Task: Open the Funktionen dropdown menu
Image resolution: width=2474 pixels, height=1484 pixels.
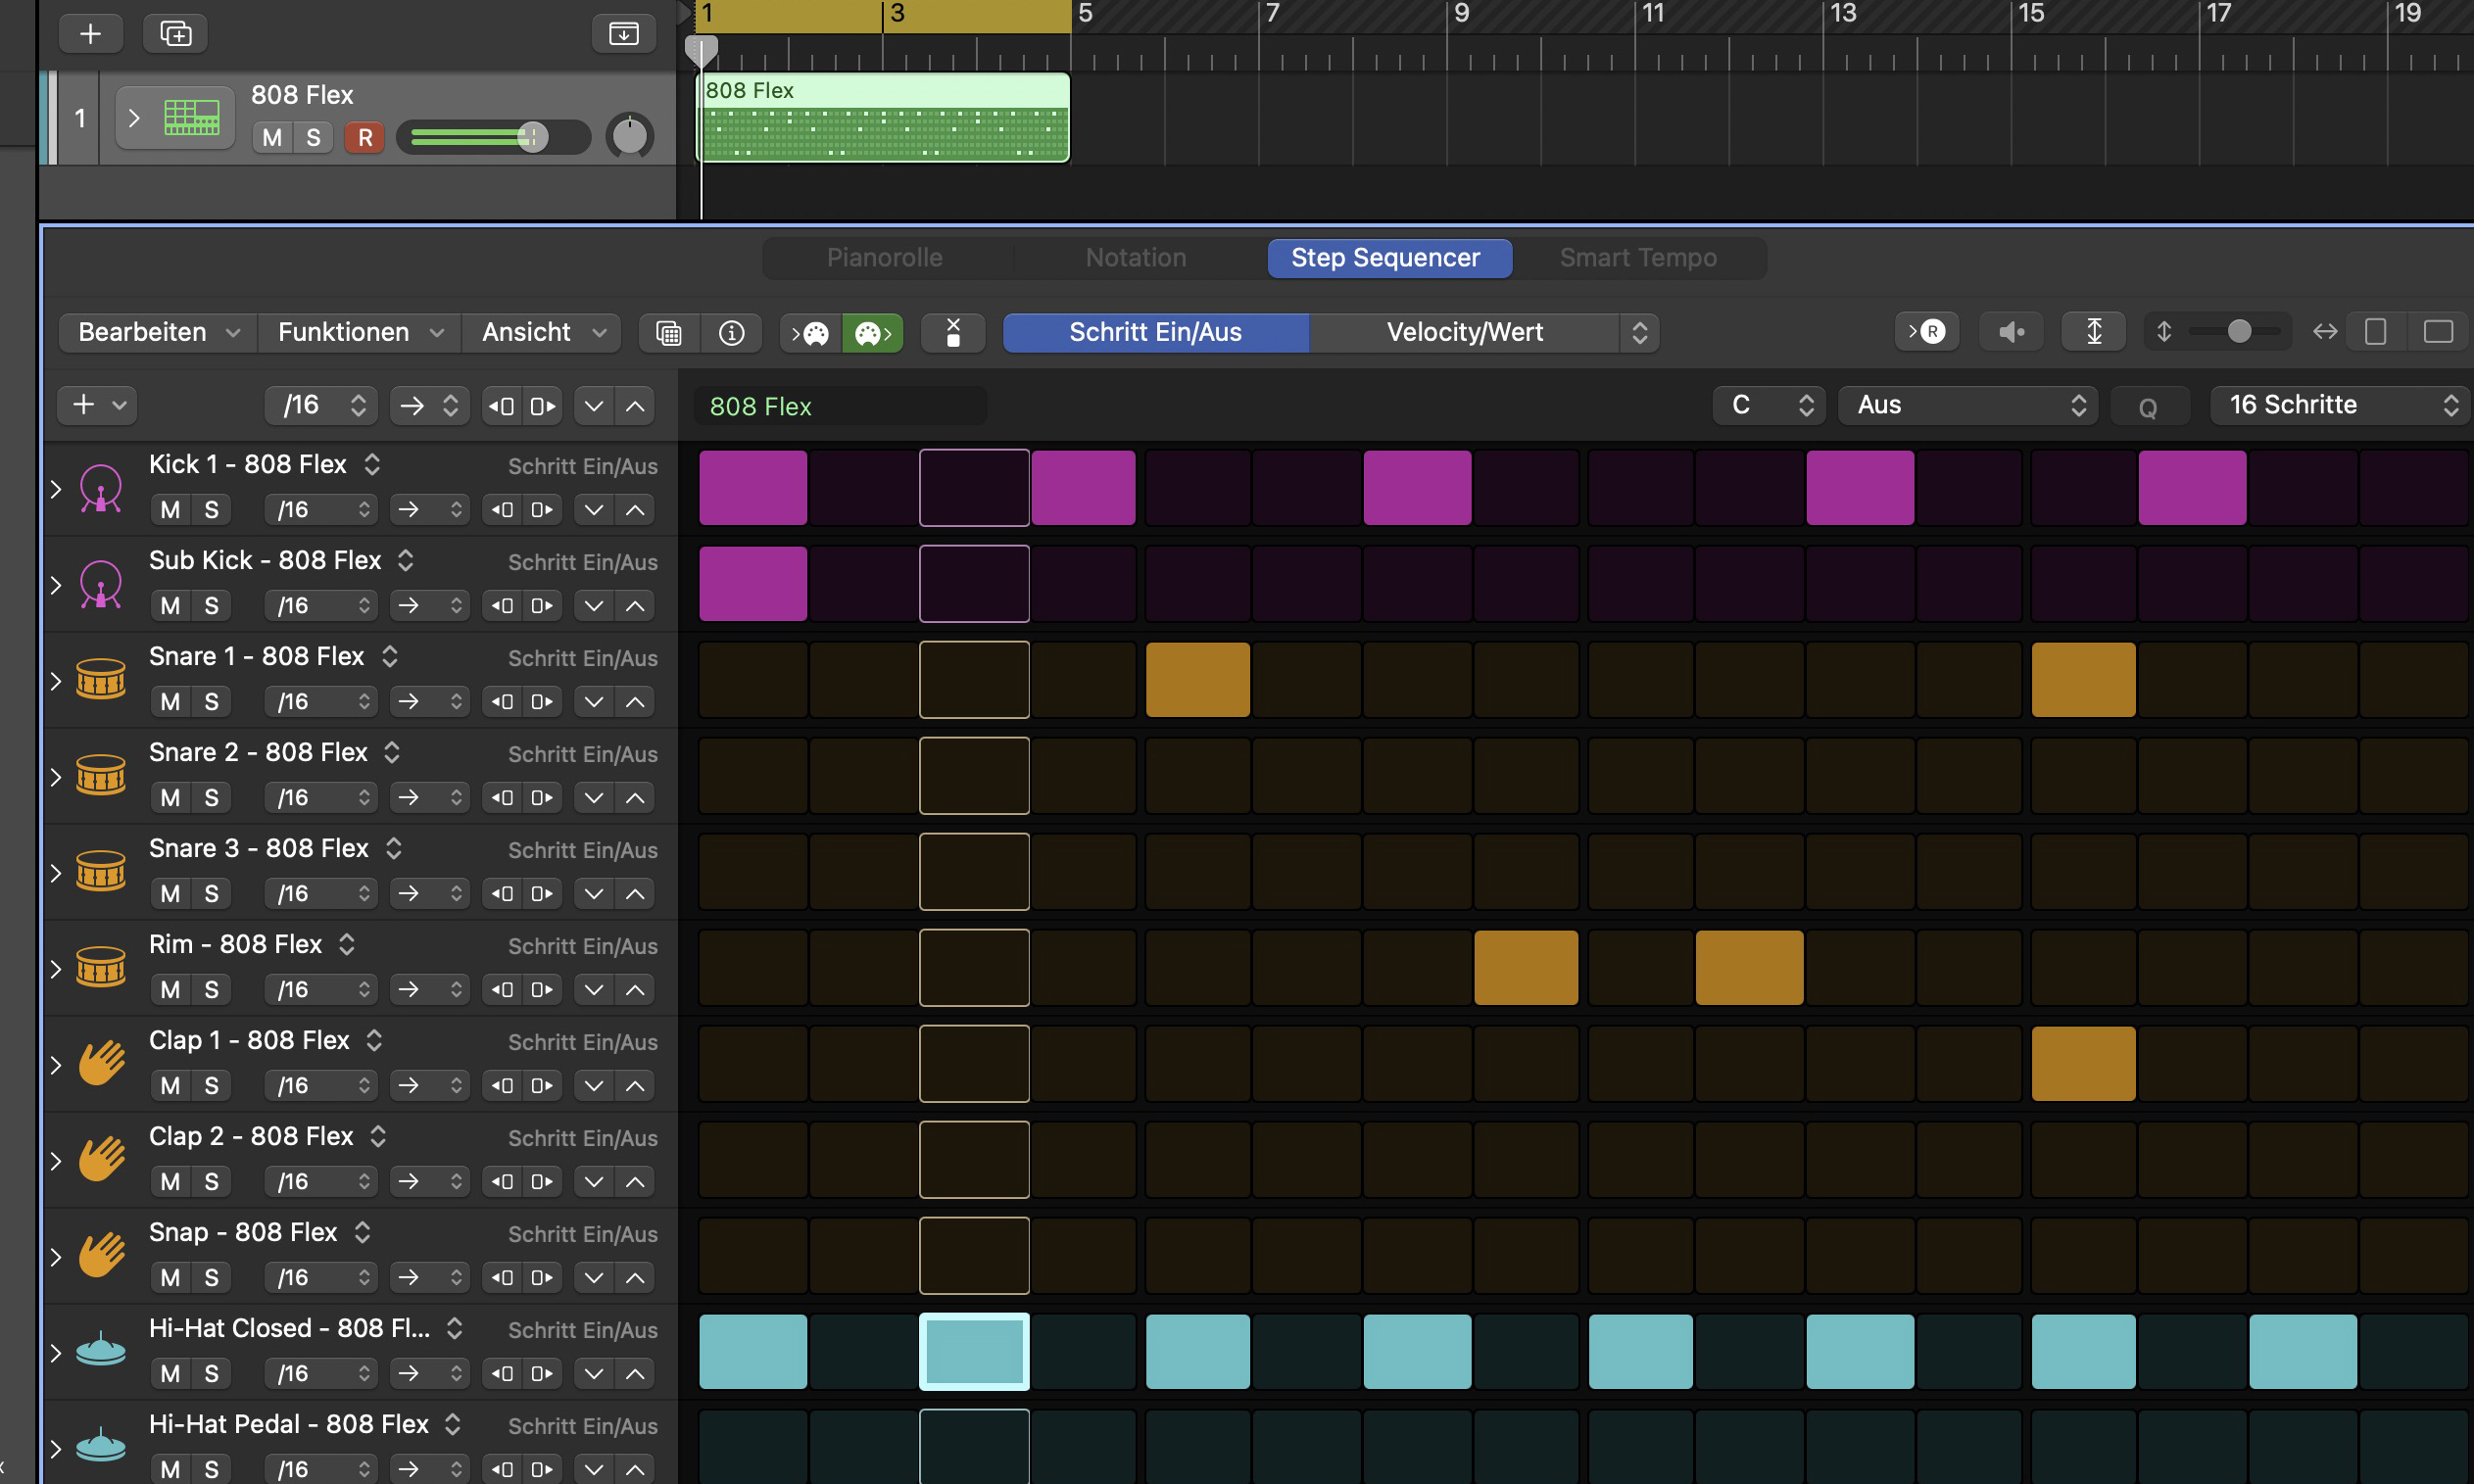Action: 354,332
